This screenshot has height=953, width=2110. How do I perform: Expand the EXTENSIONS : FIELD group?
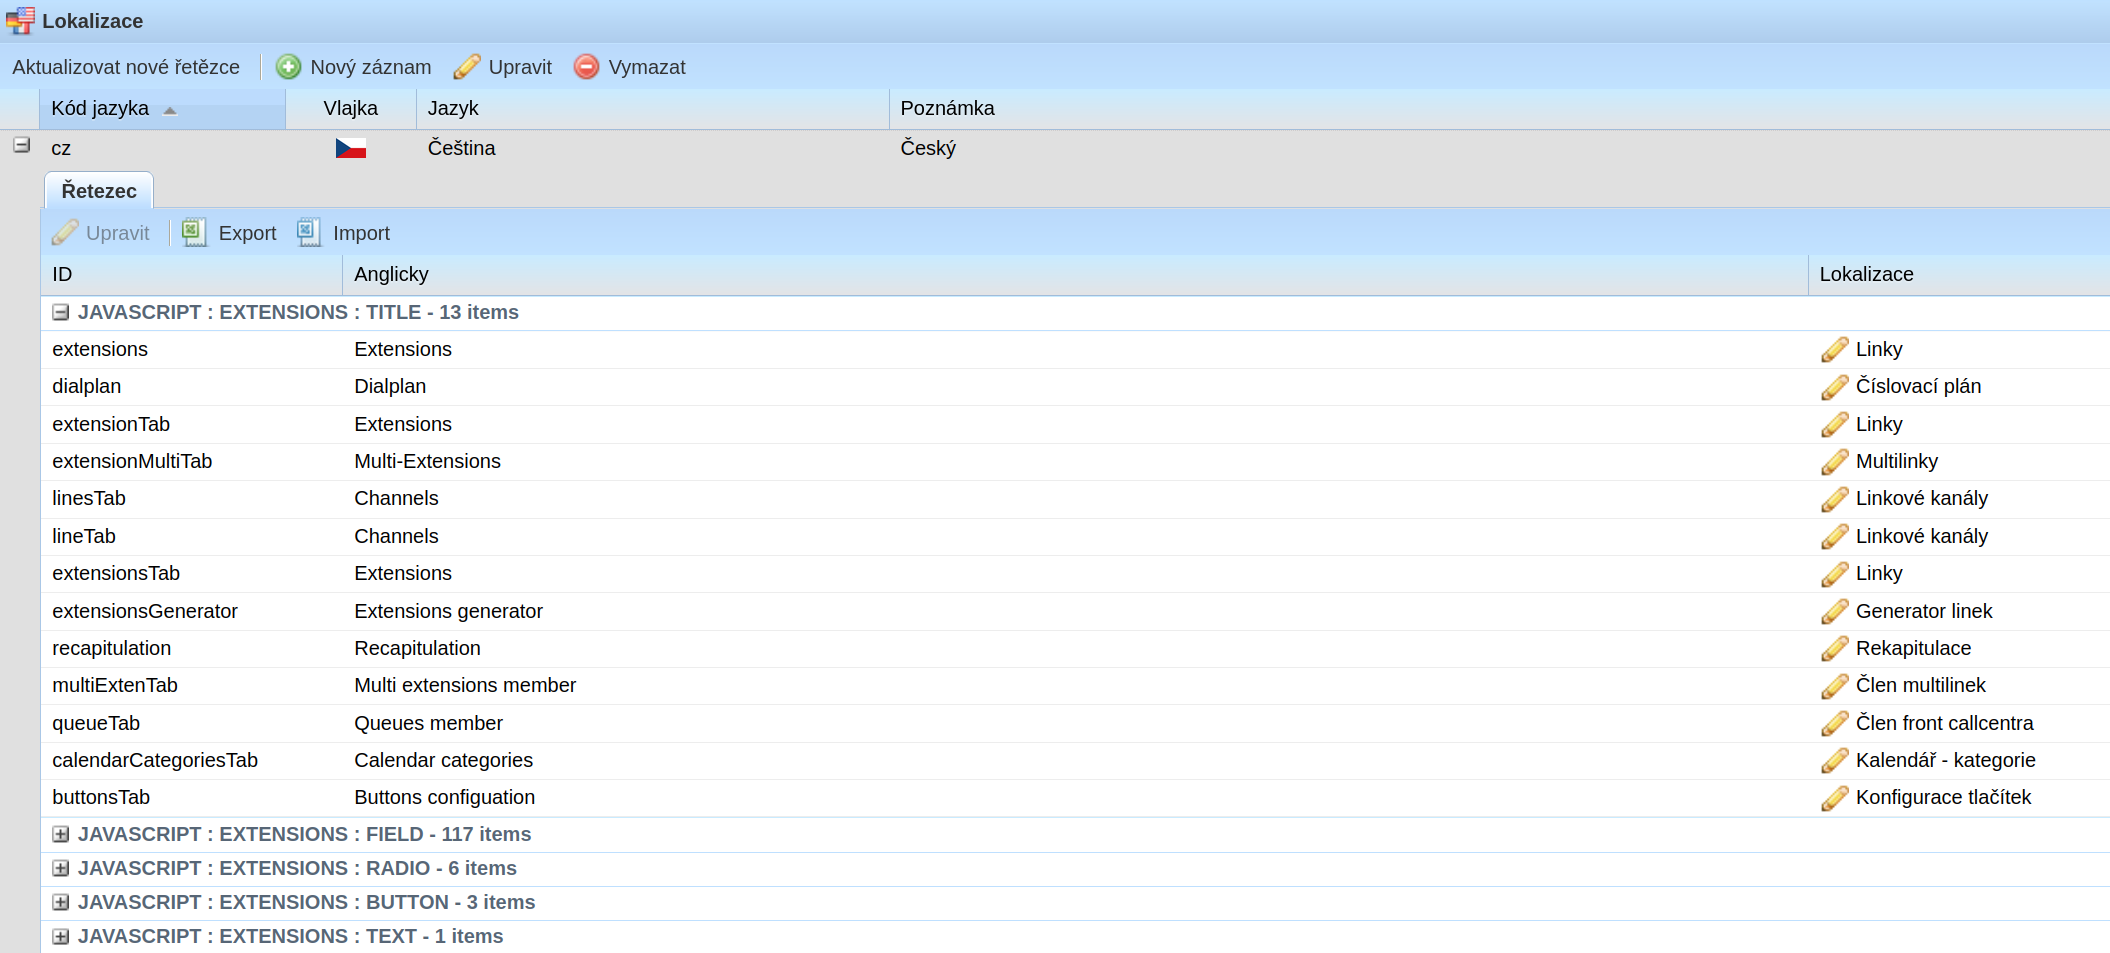tap(61, 834)
